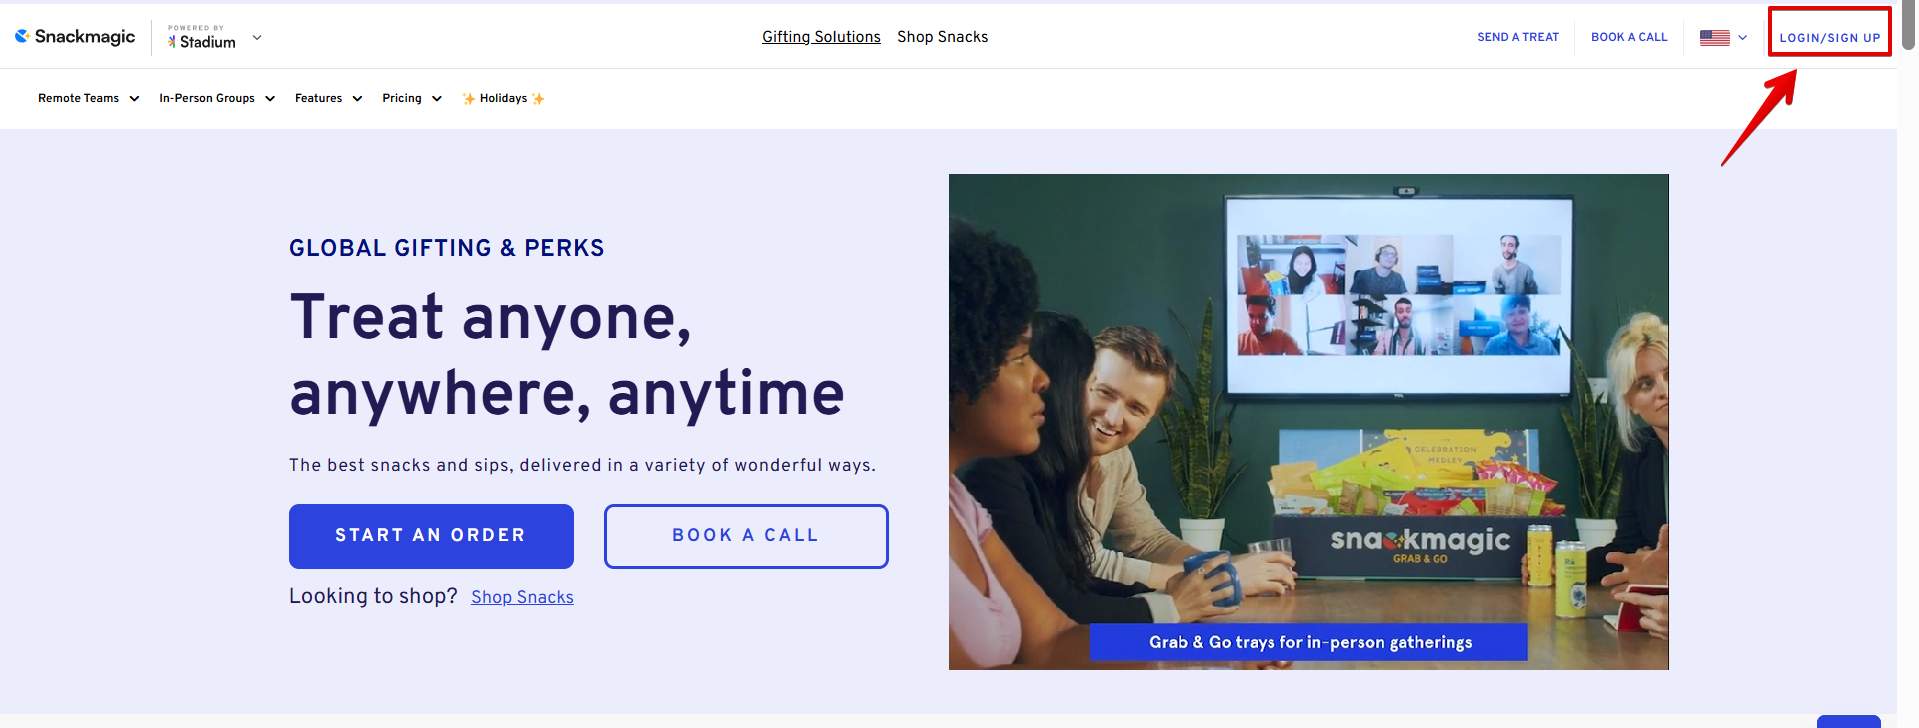Open the Stadium brand switcher chevron

(x=257, y=37)
